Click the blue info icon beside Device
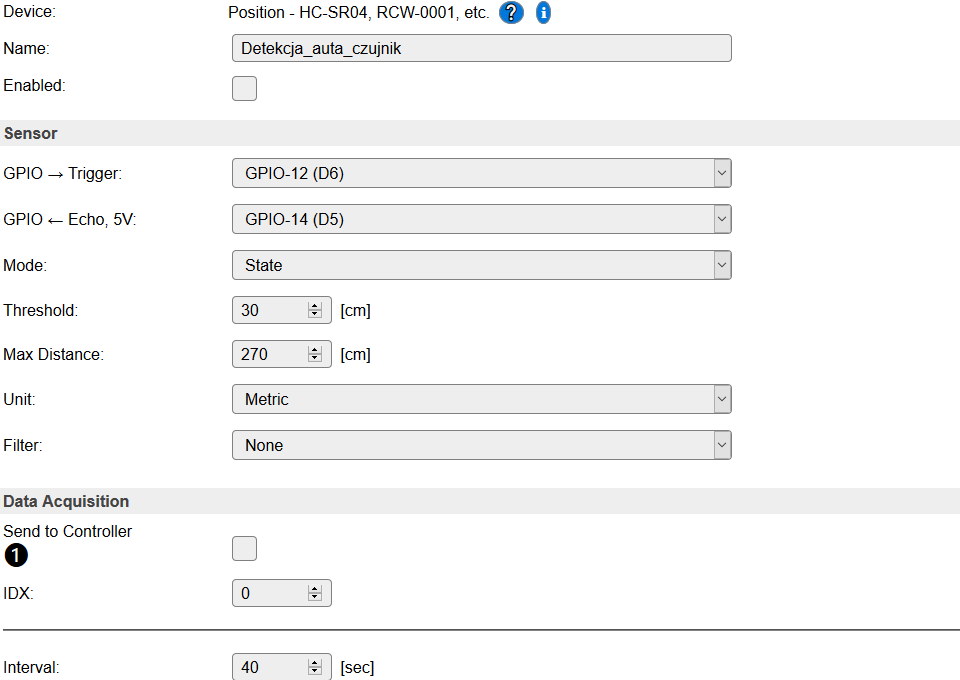Viewport: 960px width, 680px height. 543,13
